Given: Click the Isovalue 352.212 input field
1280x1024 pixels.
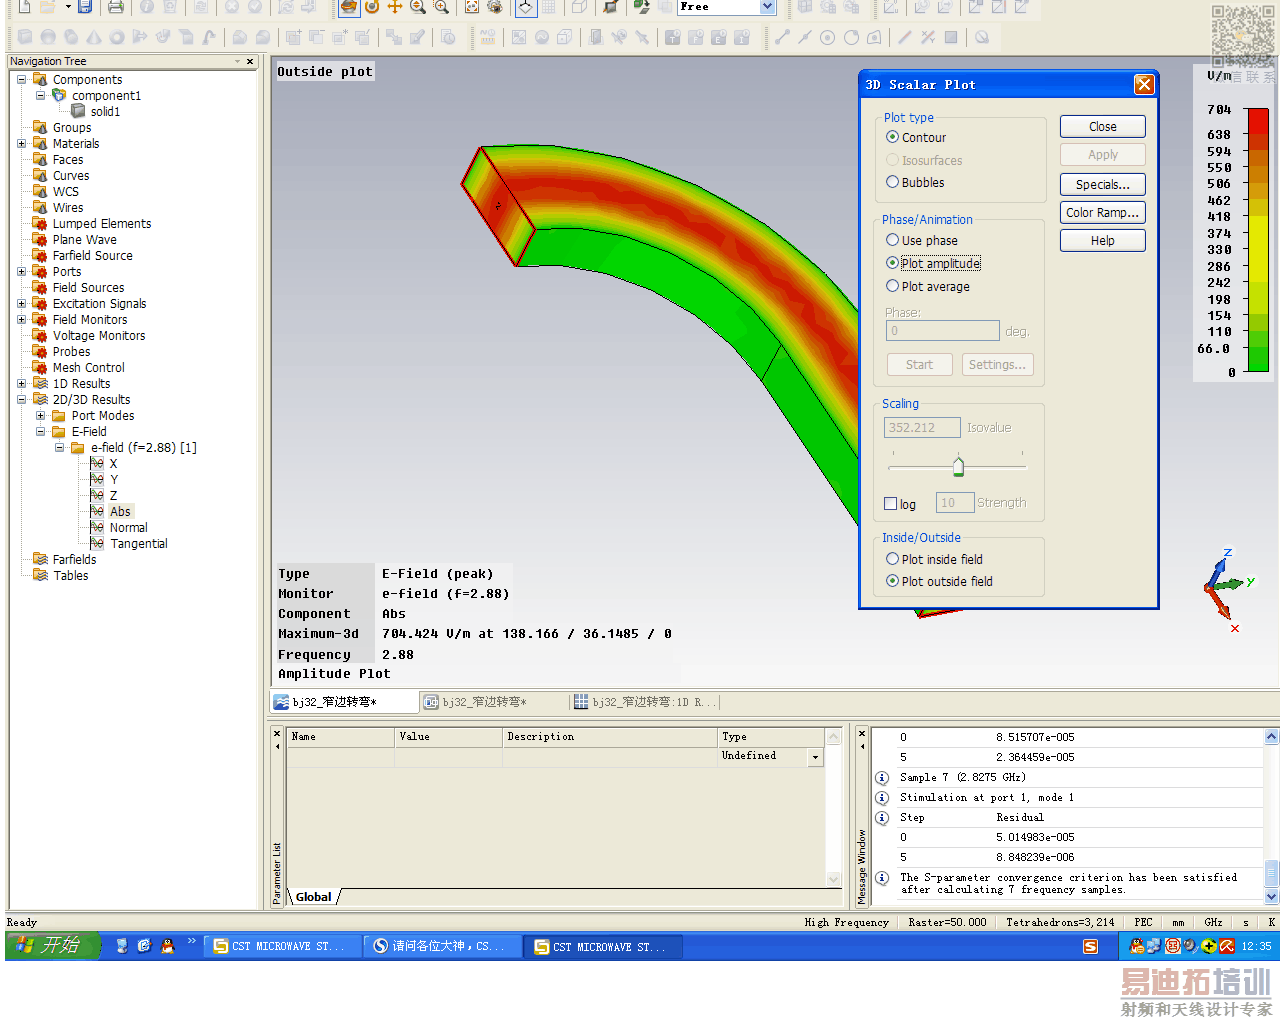Looking at the screenshot, I should click(922, 428).
